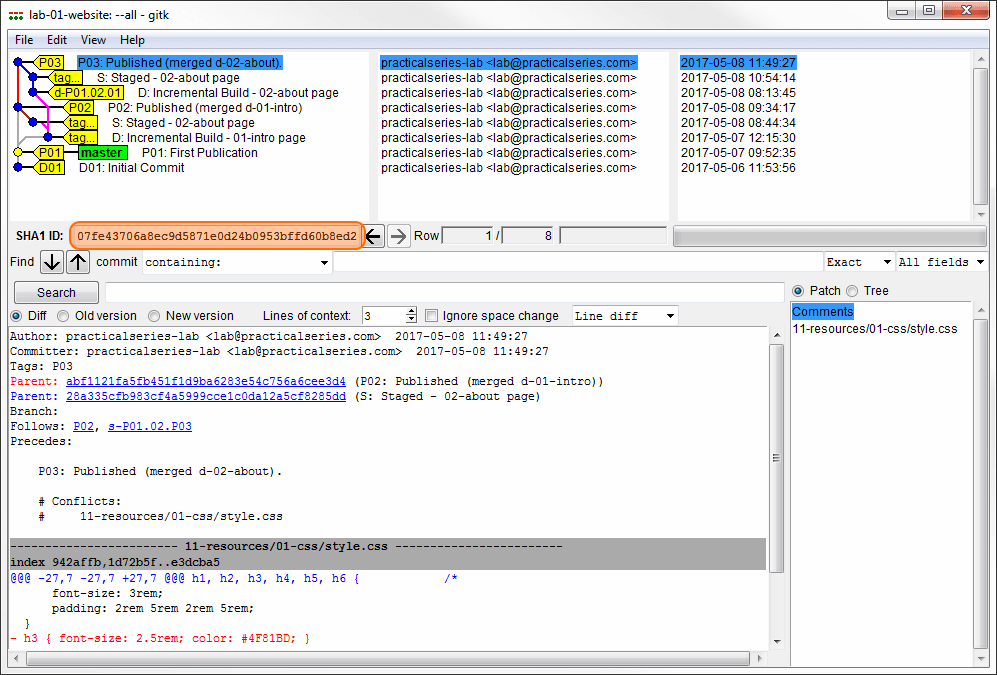Select commit 'D: Incremental Build - 02-about page'
The height and width of the screenshot is (675, 997).
click(238, 93)
